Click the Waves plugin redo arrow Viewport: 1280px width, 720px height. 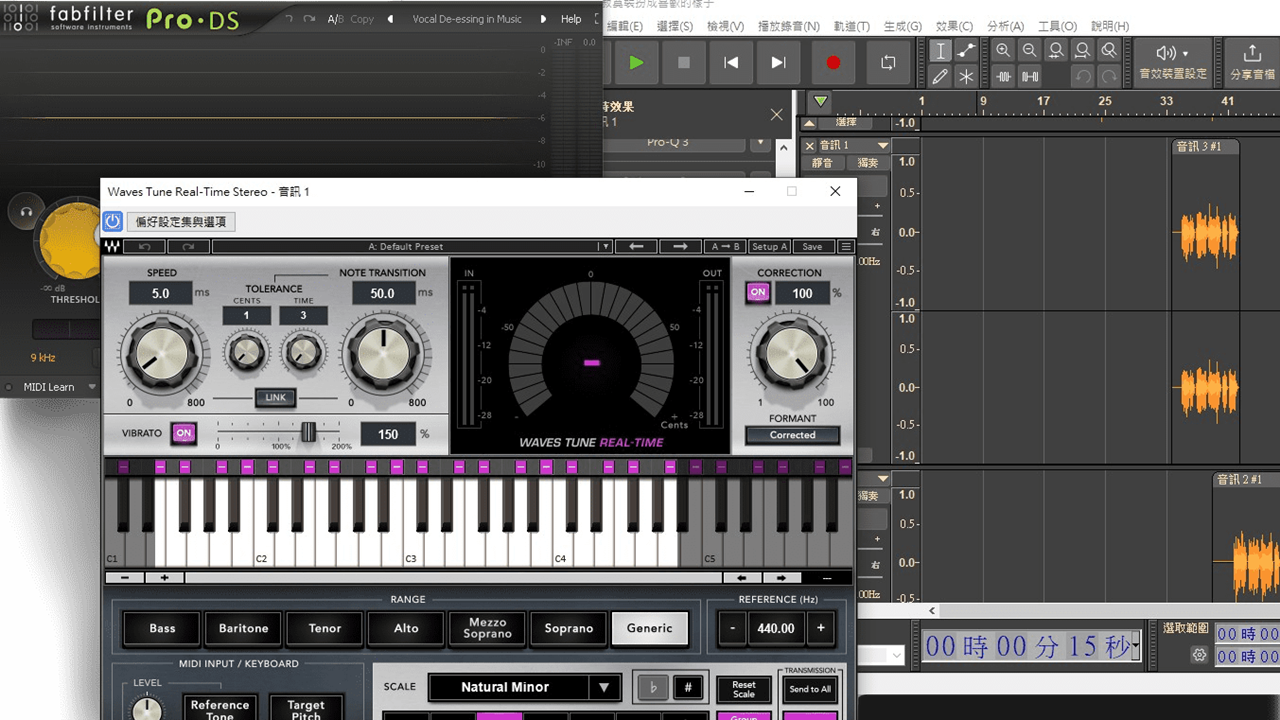[x=187, y=247]
